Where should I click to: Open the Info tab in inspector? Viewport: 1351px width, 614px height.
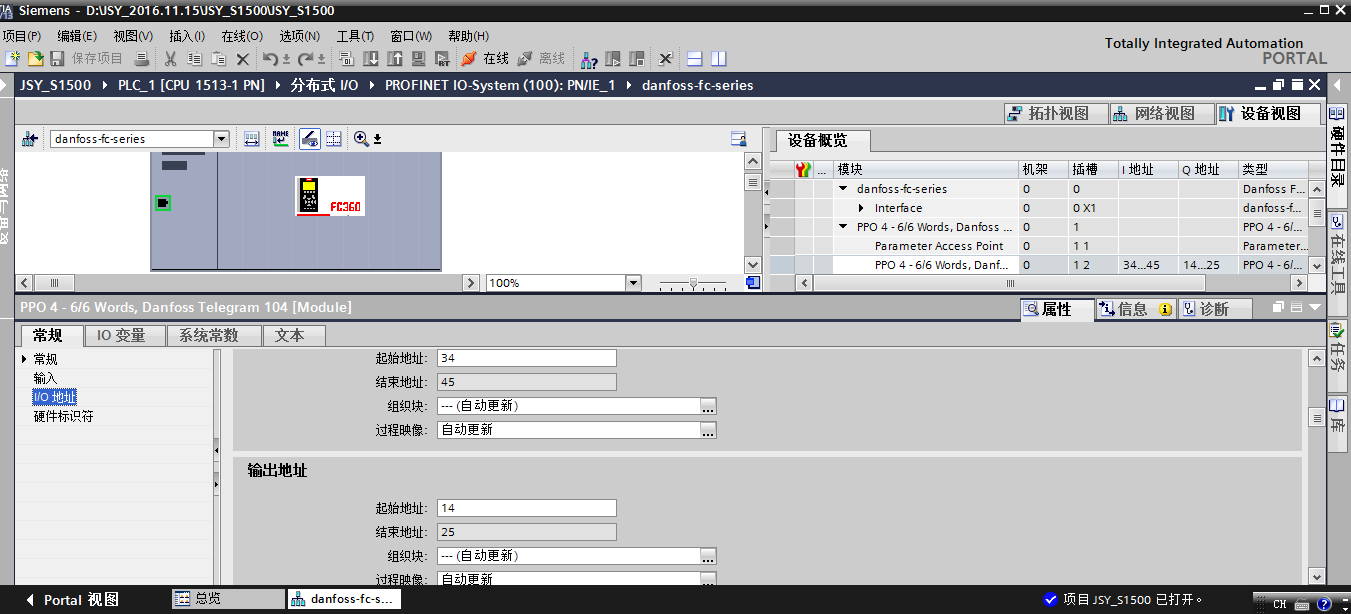(x=1134, y=309)
